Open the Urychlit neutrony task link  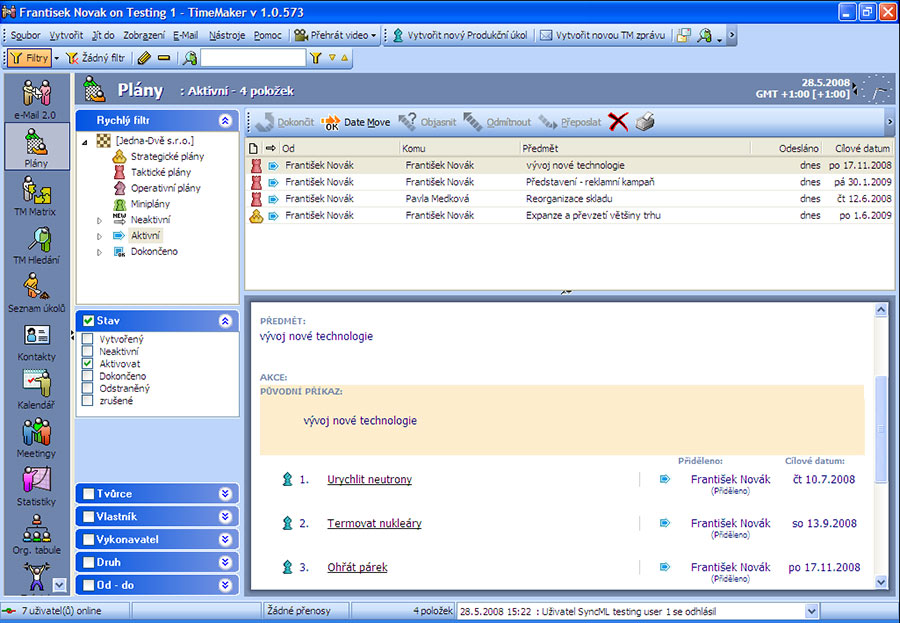click(369, 480)
